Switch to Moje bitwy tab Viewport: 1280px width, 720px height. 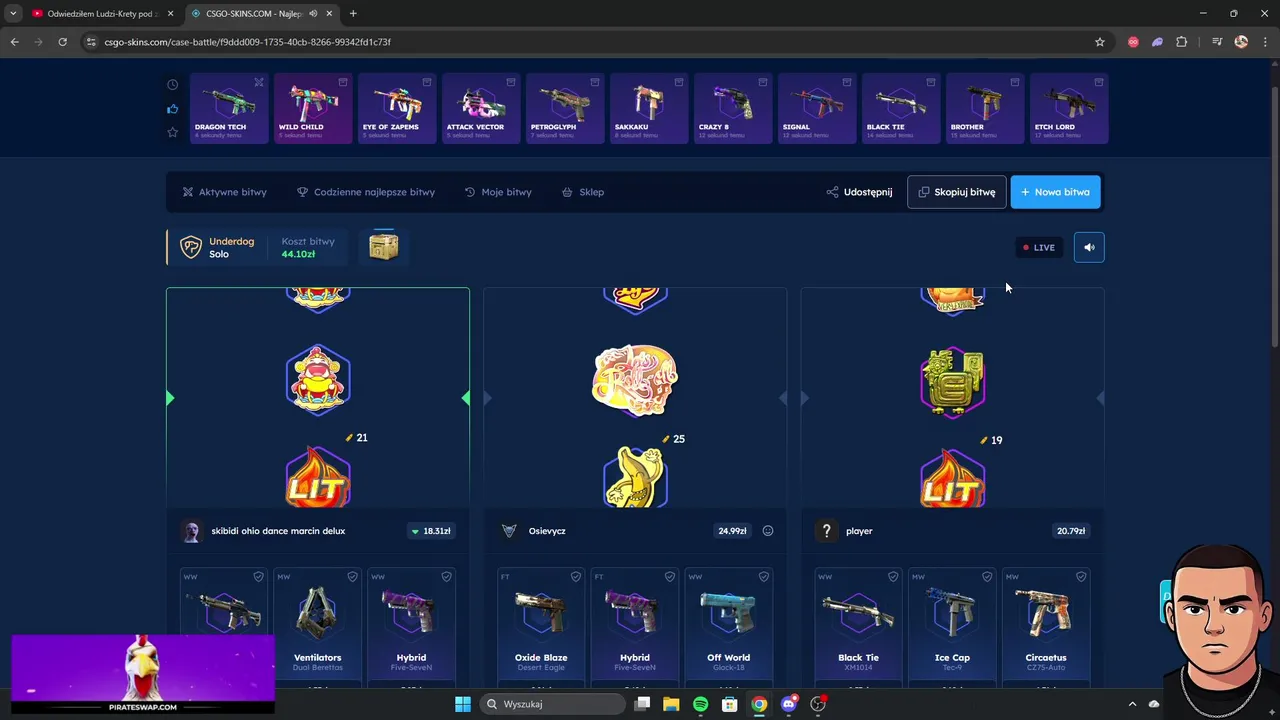498,192
